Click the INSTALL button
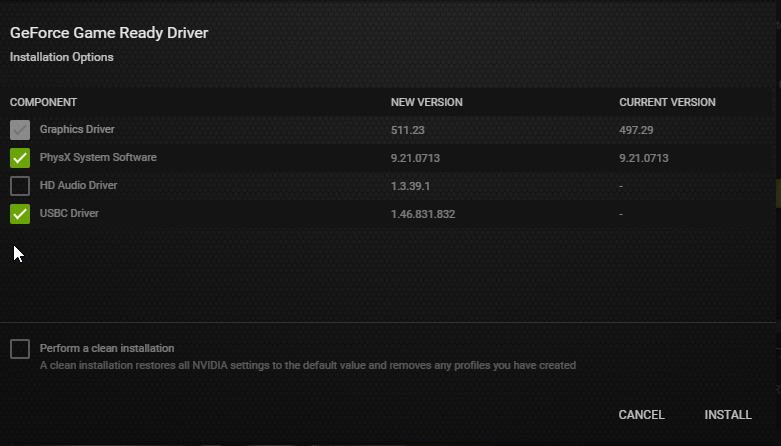Image resolution: width=781 pixels, height=446 pixels. point(728,415)
